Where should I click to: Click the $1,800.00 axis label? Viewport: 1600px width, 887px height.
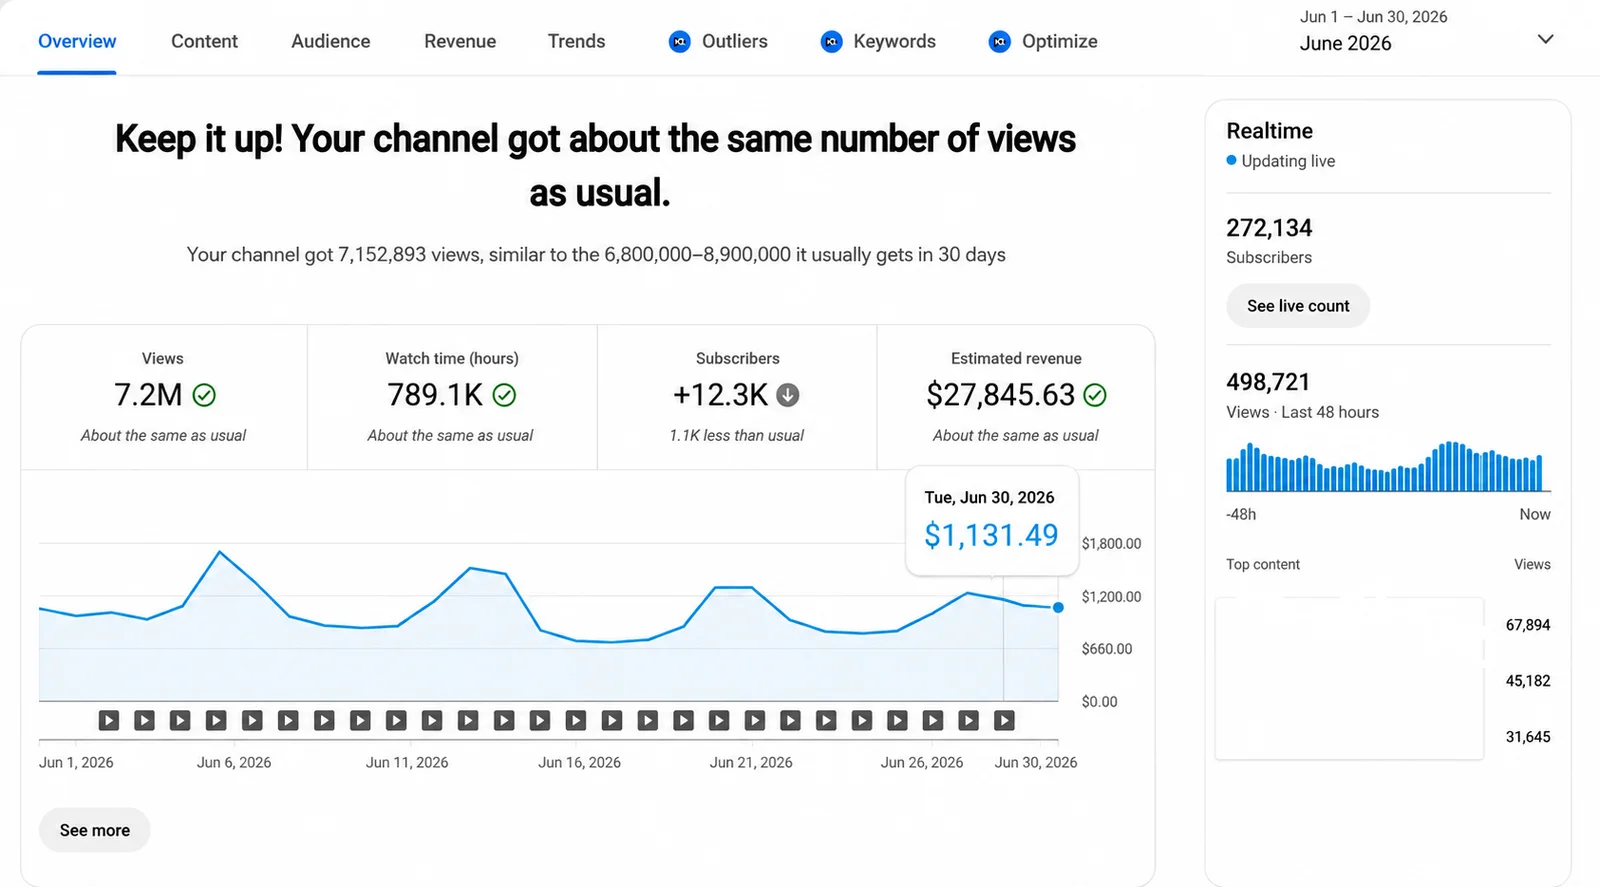[x=1111, y=544]
